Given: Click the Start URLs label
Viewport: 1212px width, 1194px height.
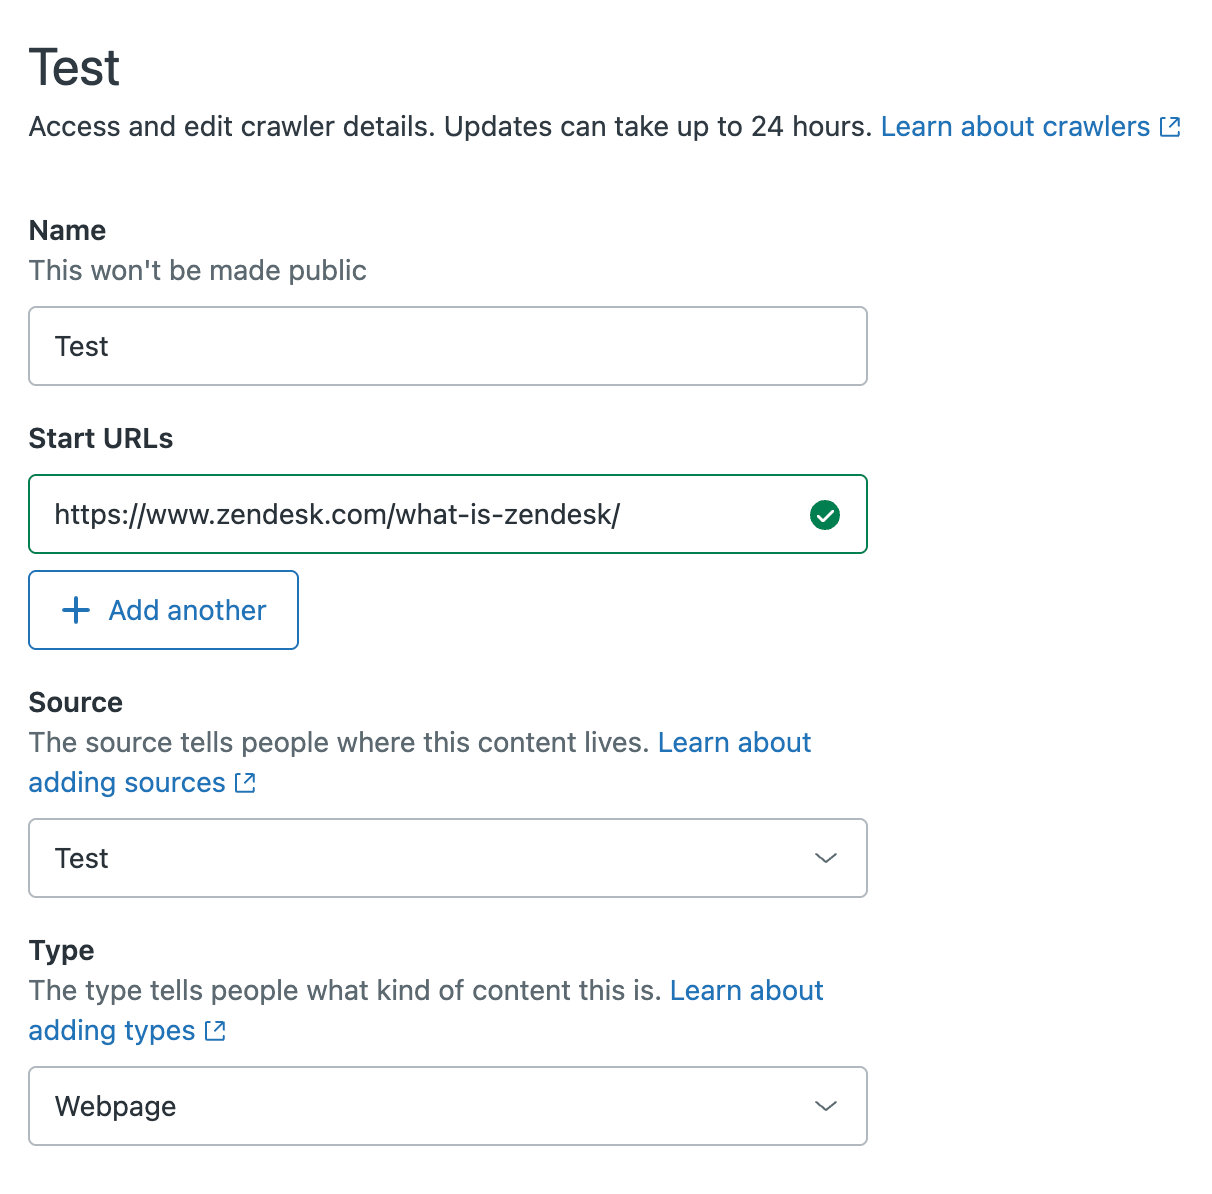Looking at the screenshot, I should point(101,438).
